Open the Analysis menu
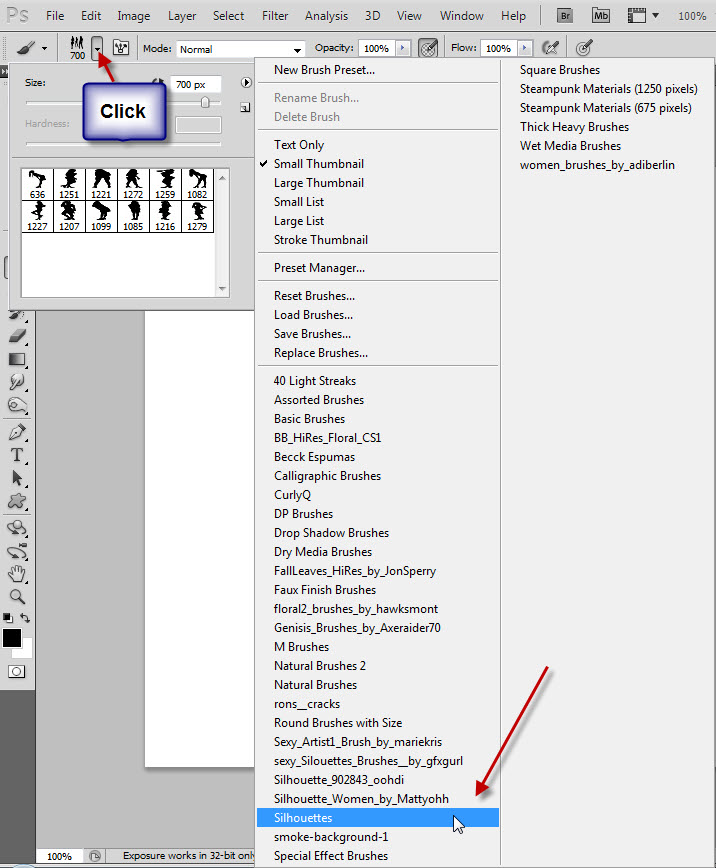The image size is (716, 868). (326, 16)
